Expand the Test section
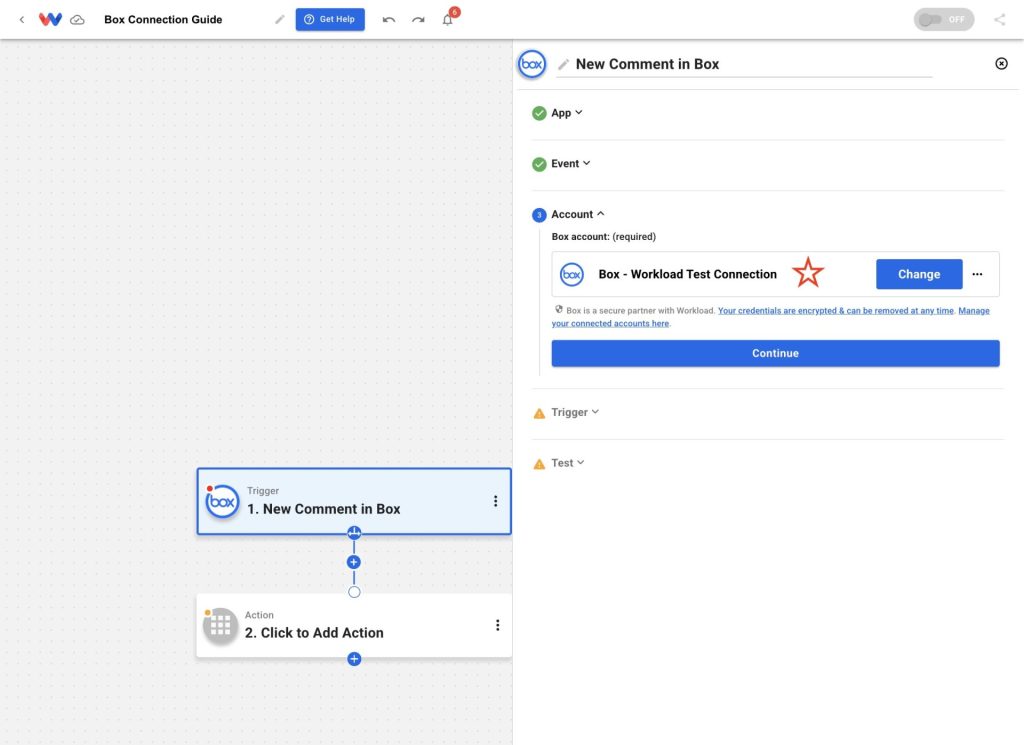1024x745 pixels. [x=568, y=463]
